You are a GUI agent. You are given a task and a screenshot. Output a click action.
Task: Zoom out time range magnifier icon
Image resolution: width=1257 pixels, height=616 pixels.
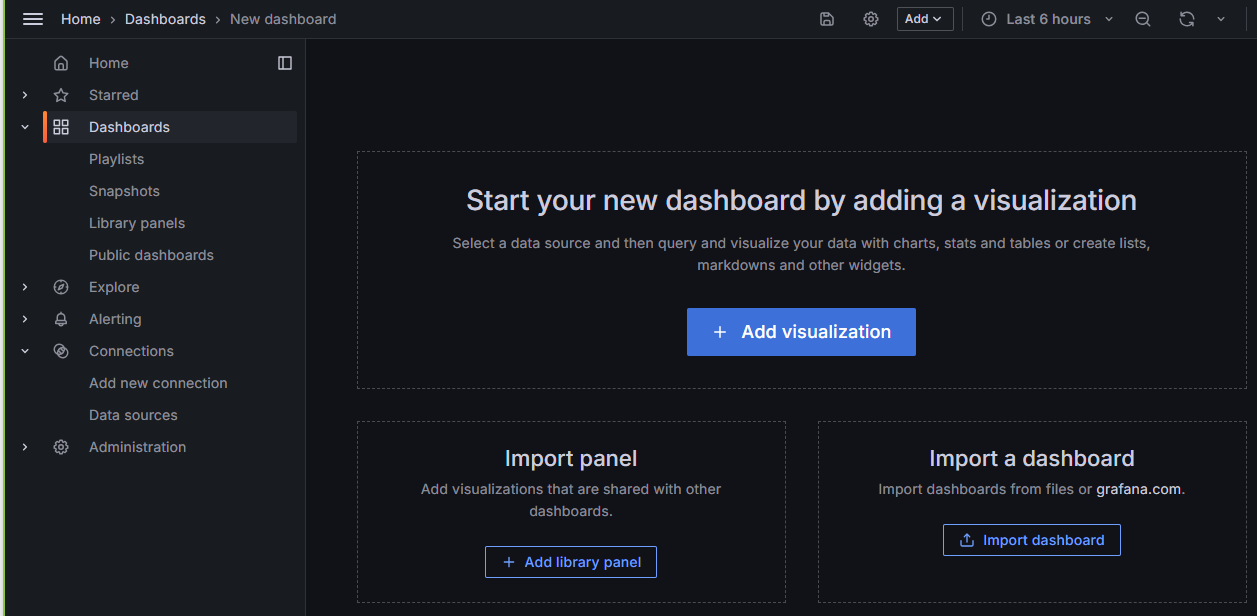coord(1143,19)
